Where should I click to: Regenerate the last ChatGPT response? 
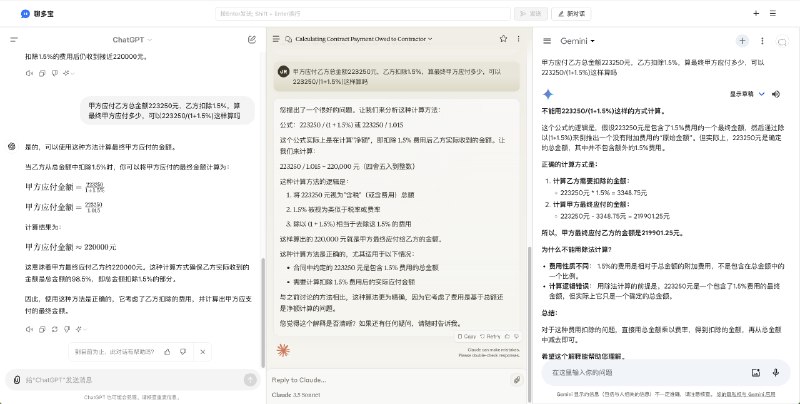click(x=55, y=330)
